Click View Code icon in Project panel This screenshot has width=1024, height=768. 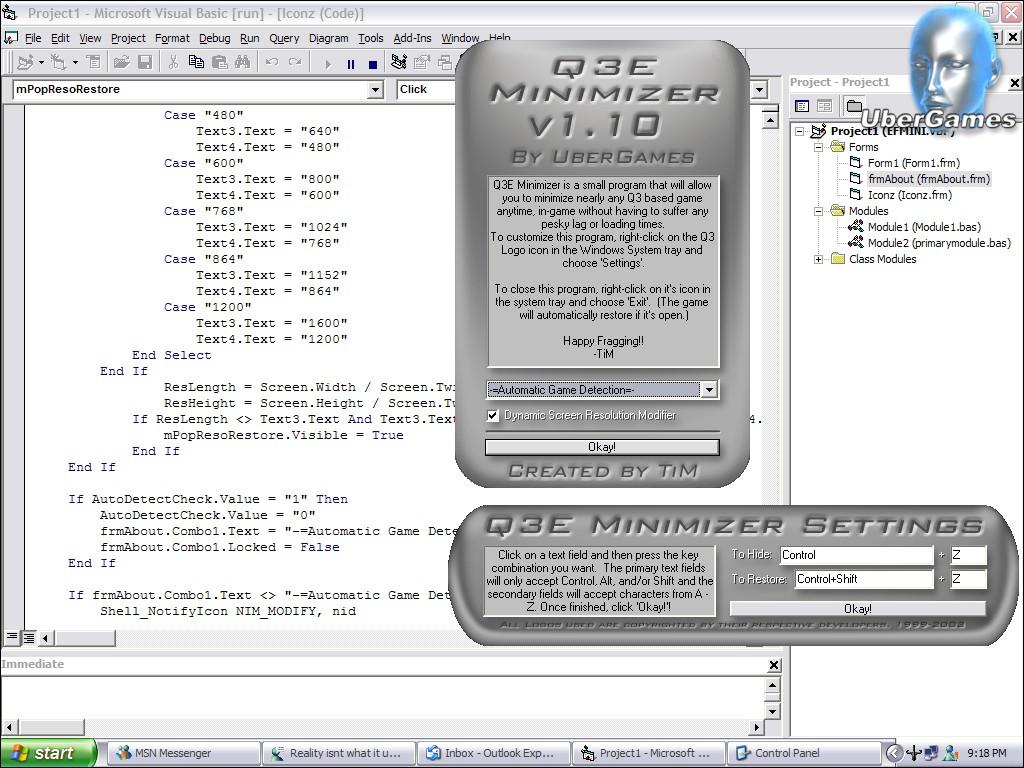(x=802, y=106)
